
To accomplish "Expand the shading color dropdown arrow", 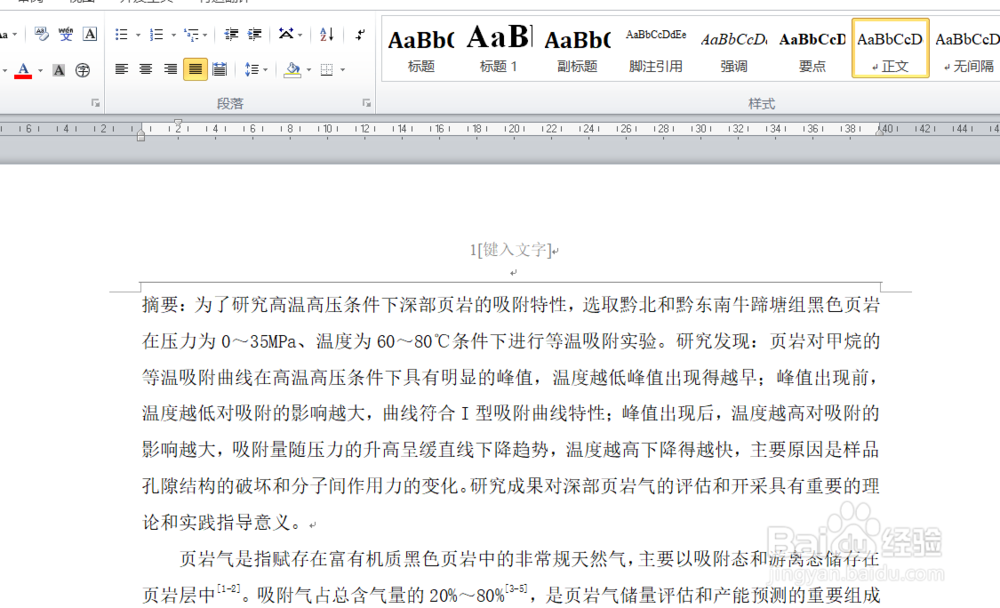I will [x=308, y=70].
